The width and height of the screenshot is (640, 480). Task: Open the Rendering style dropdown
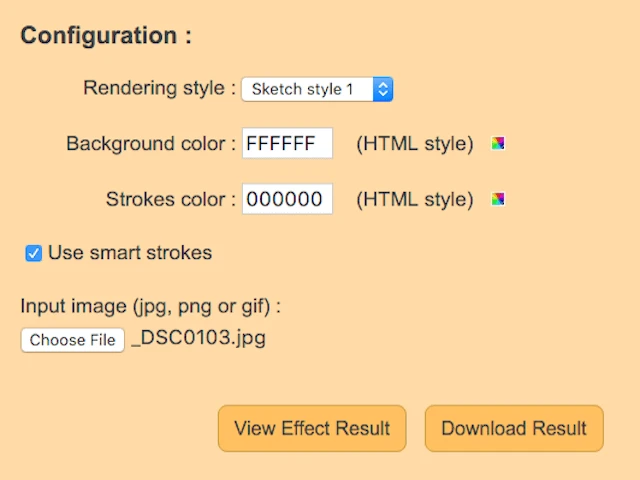click(316, 89)
